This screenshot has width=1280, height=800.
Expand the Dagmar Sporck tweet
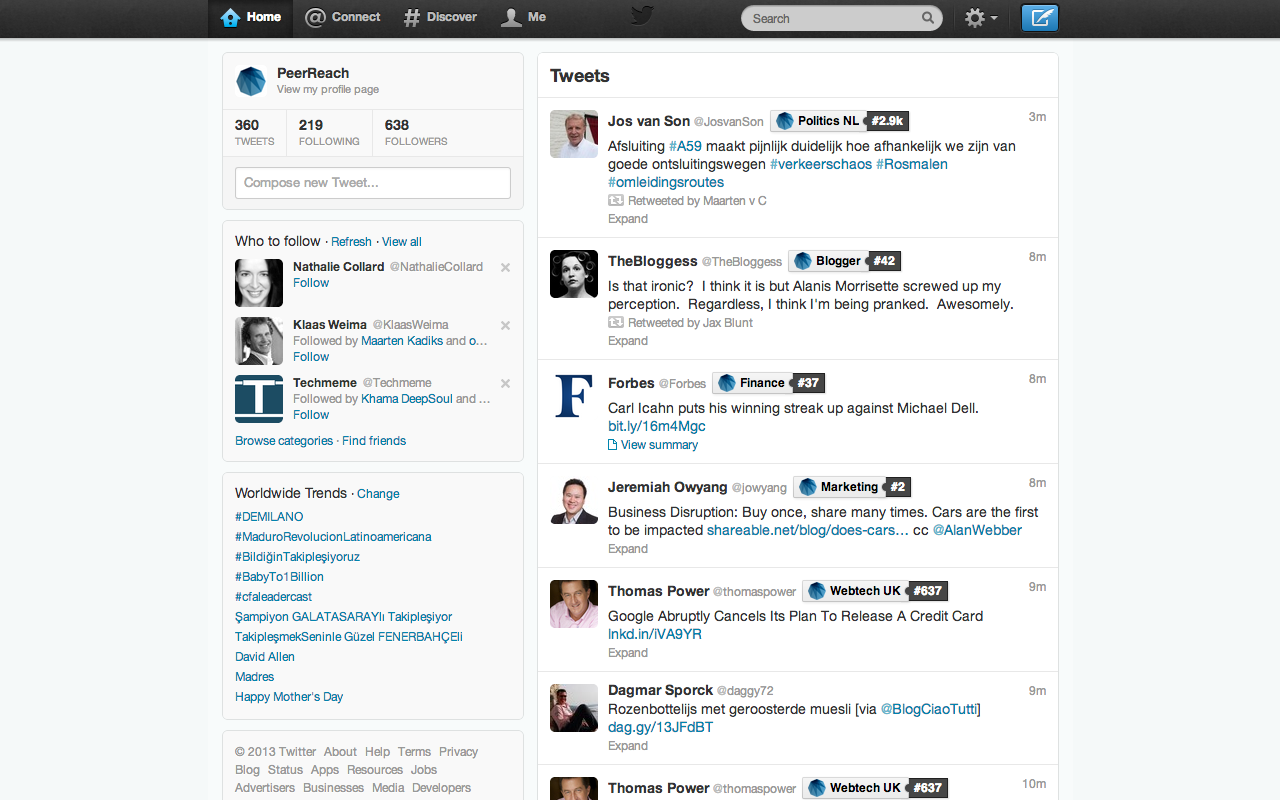pos(628,746)
